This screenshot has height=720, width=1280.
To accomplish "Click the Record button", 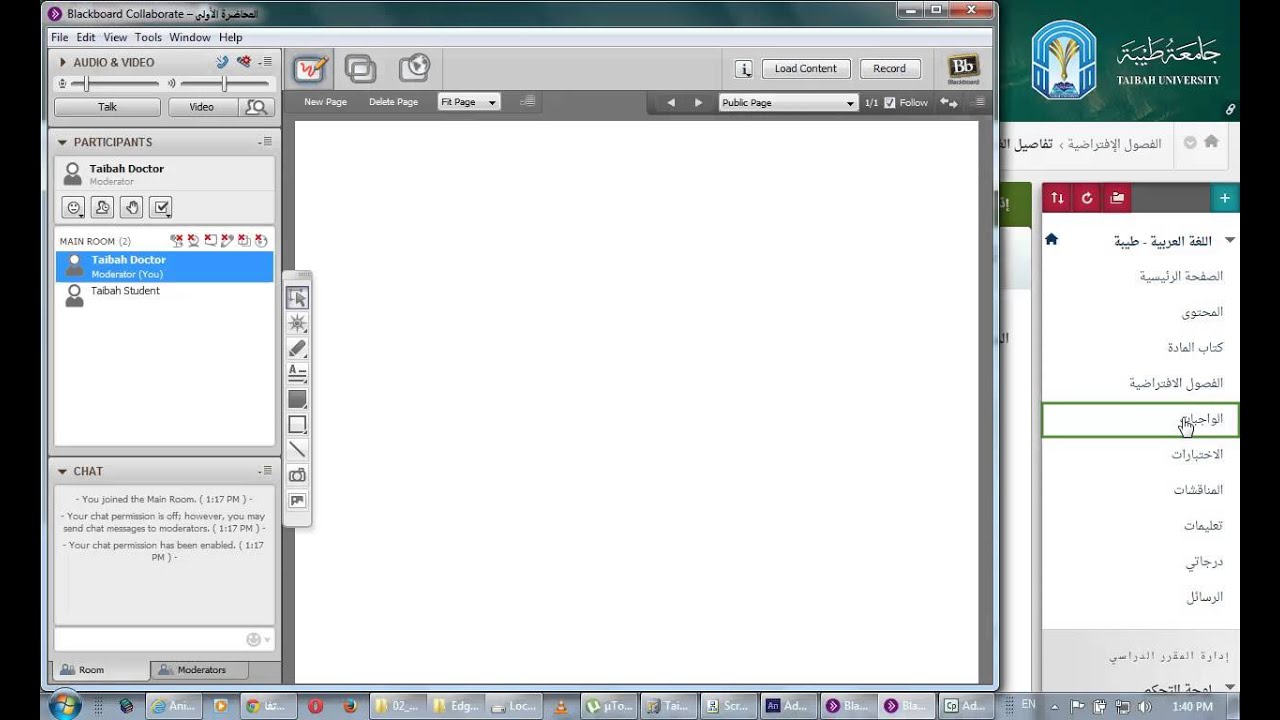I will pyautogui.click(x=889, y=69).
